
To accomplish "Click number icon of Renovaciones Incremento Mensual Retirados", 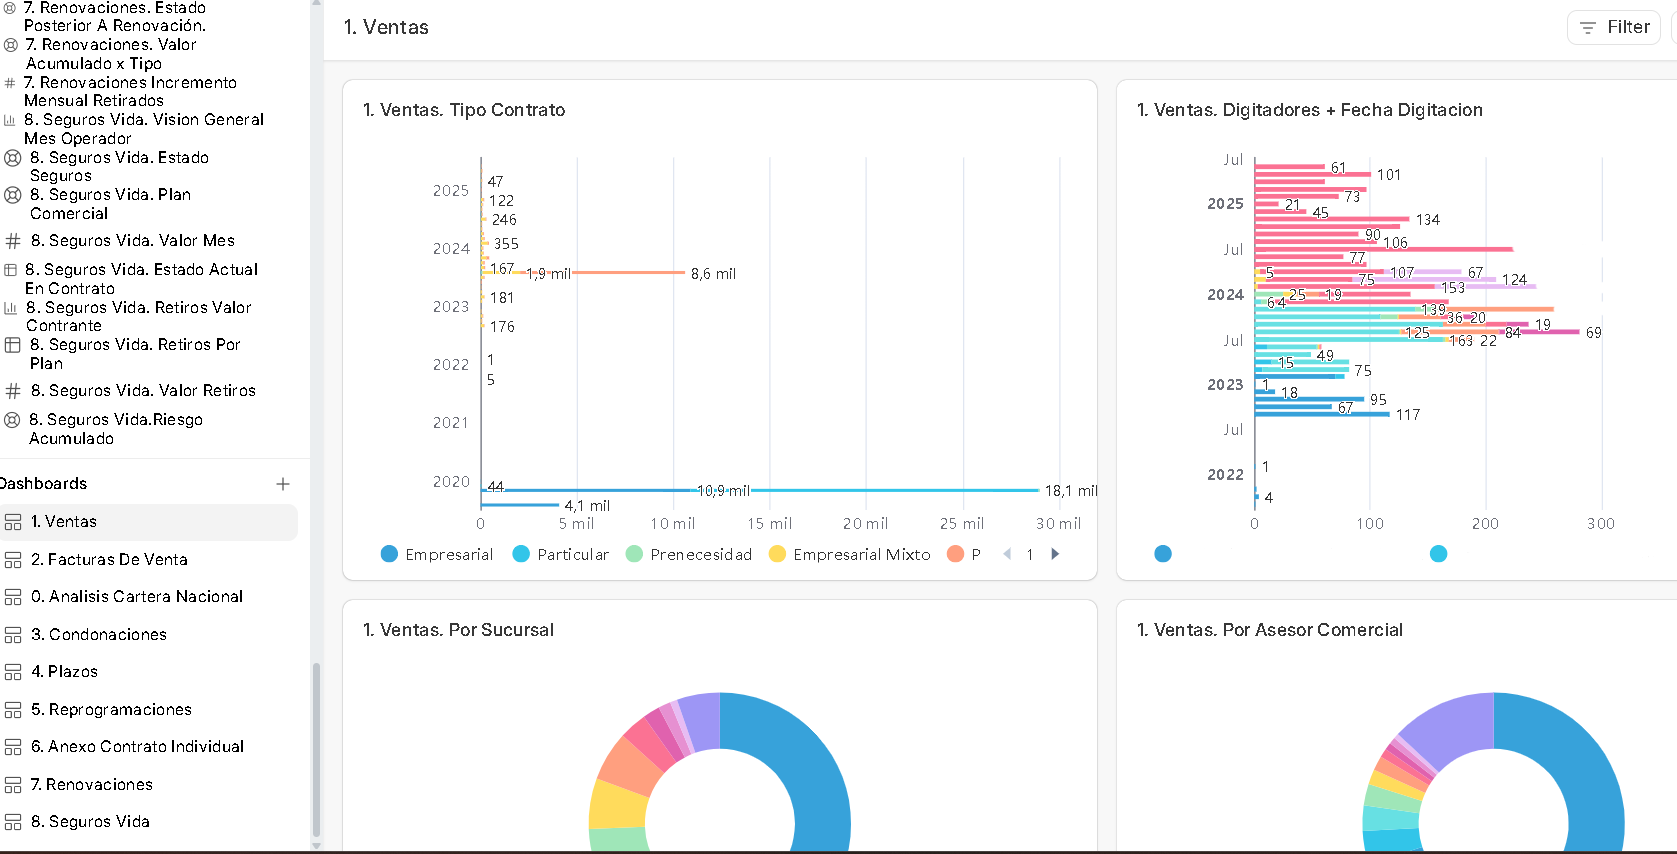I will click(10, 83).
